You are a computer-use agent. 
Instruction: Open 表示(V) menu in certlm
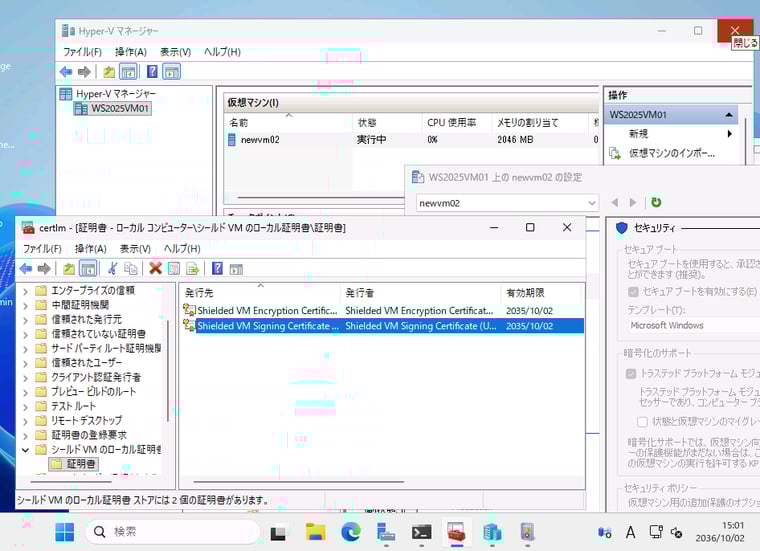[x=135, y=249]
